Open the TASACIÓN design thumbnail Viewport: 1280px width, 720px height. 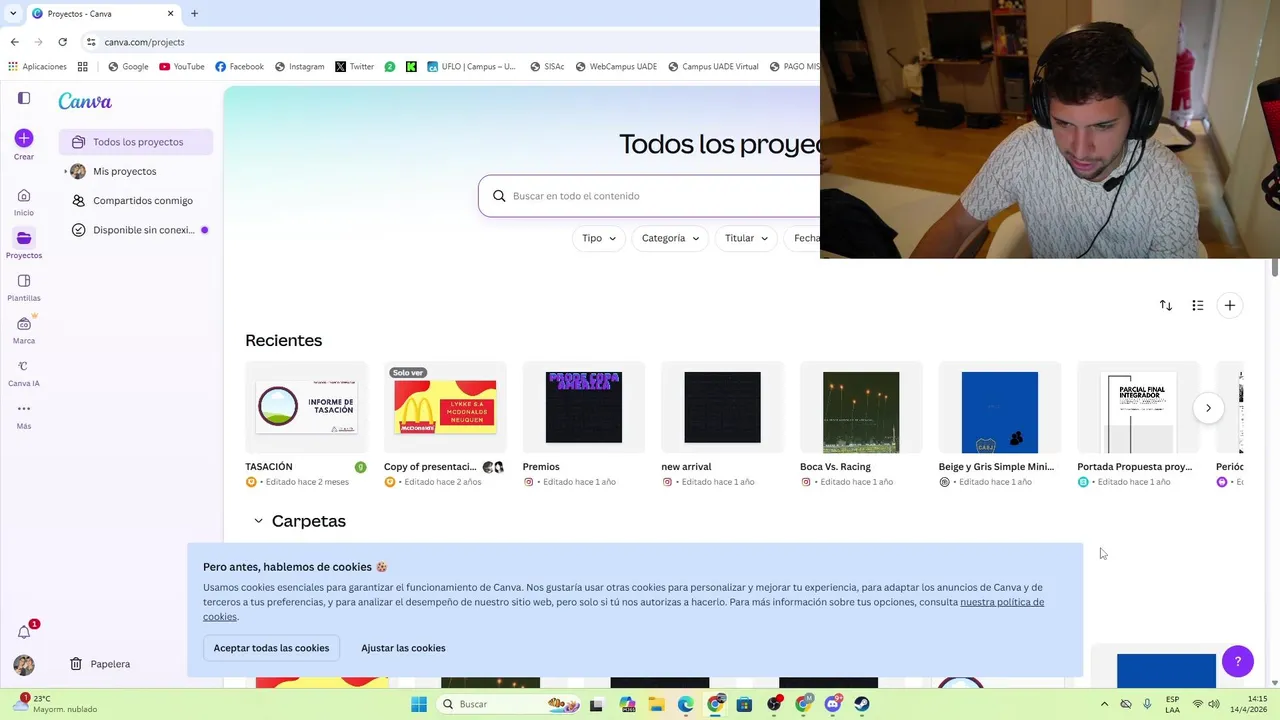pyautogui.click(x=306, y=408)
